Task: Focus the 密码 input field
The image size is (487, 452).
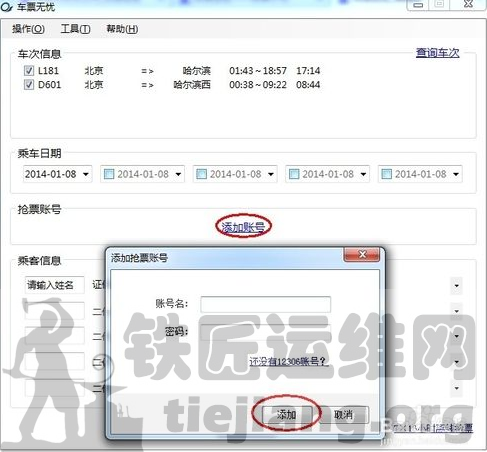Action: [x=266, y=332]
